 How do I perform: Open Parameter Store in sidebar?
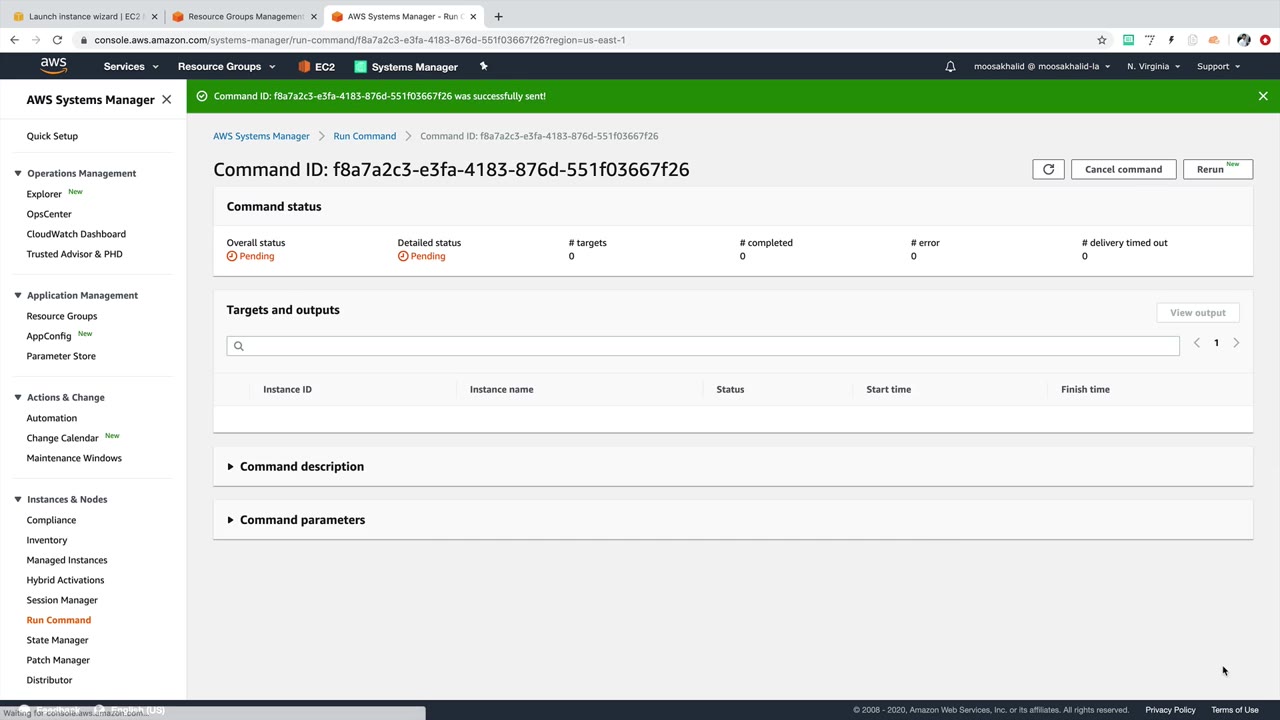coord(61,356)
